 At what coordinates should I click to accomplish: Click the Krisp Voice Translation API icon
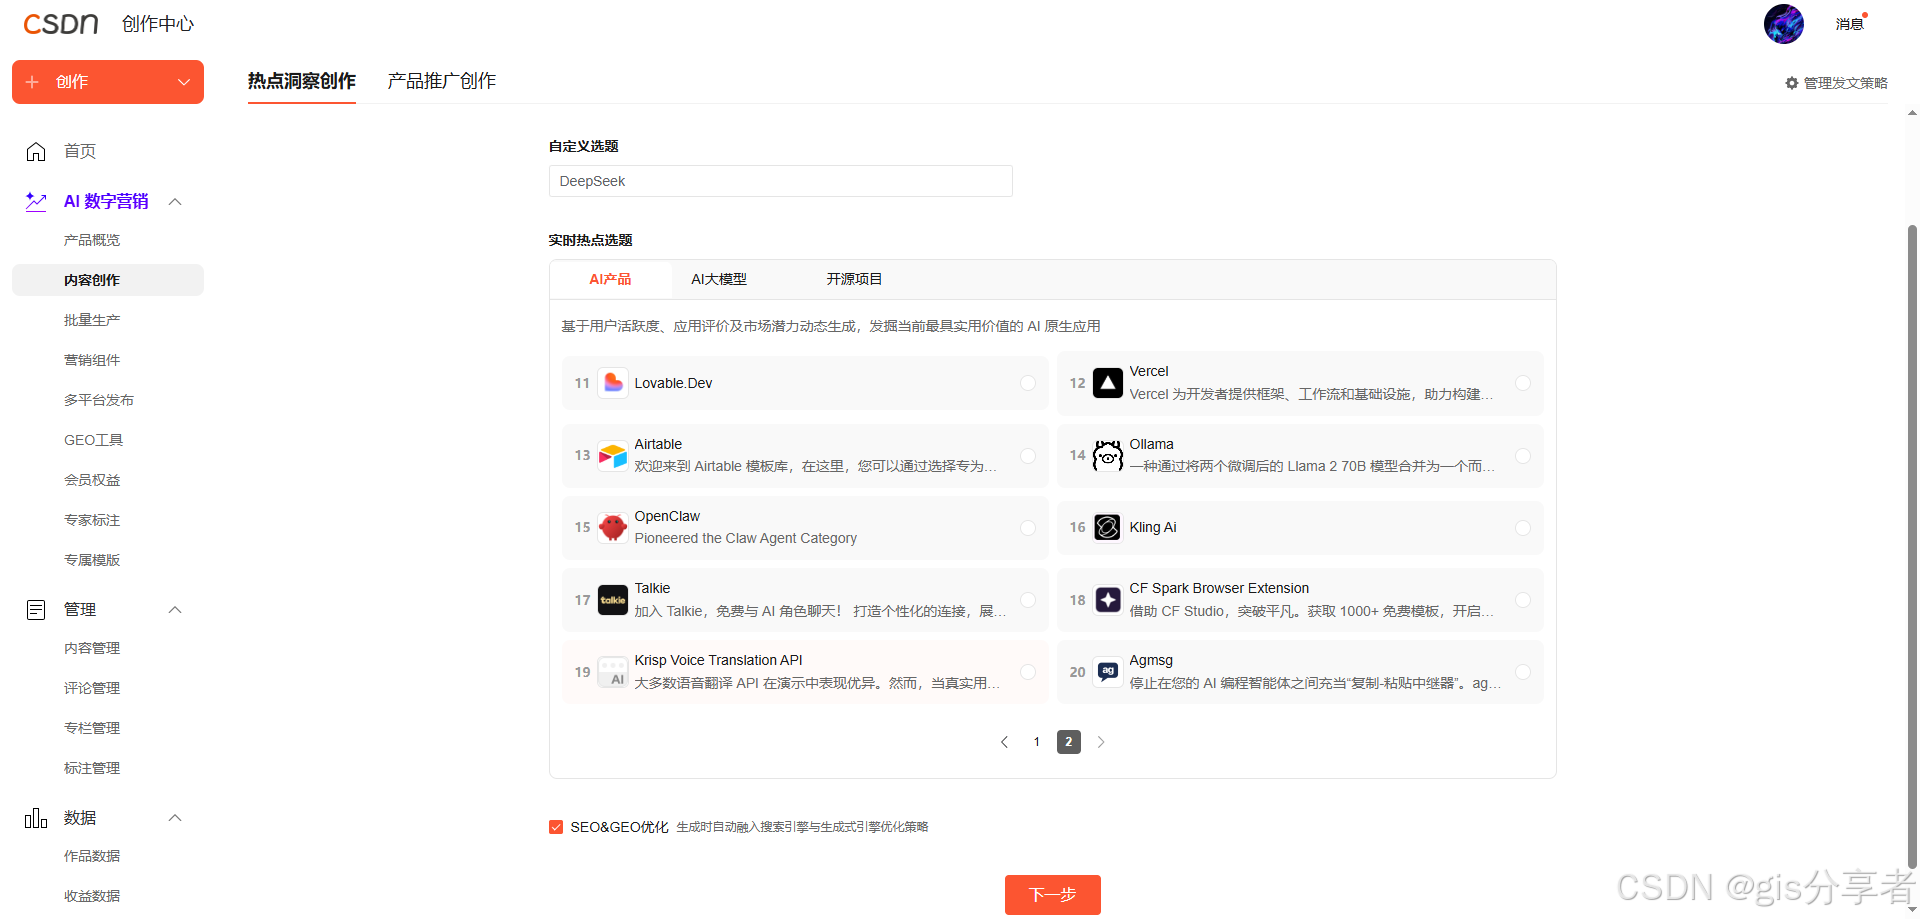point(613,672)
